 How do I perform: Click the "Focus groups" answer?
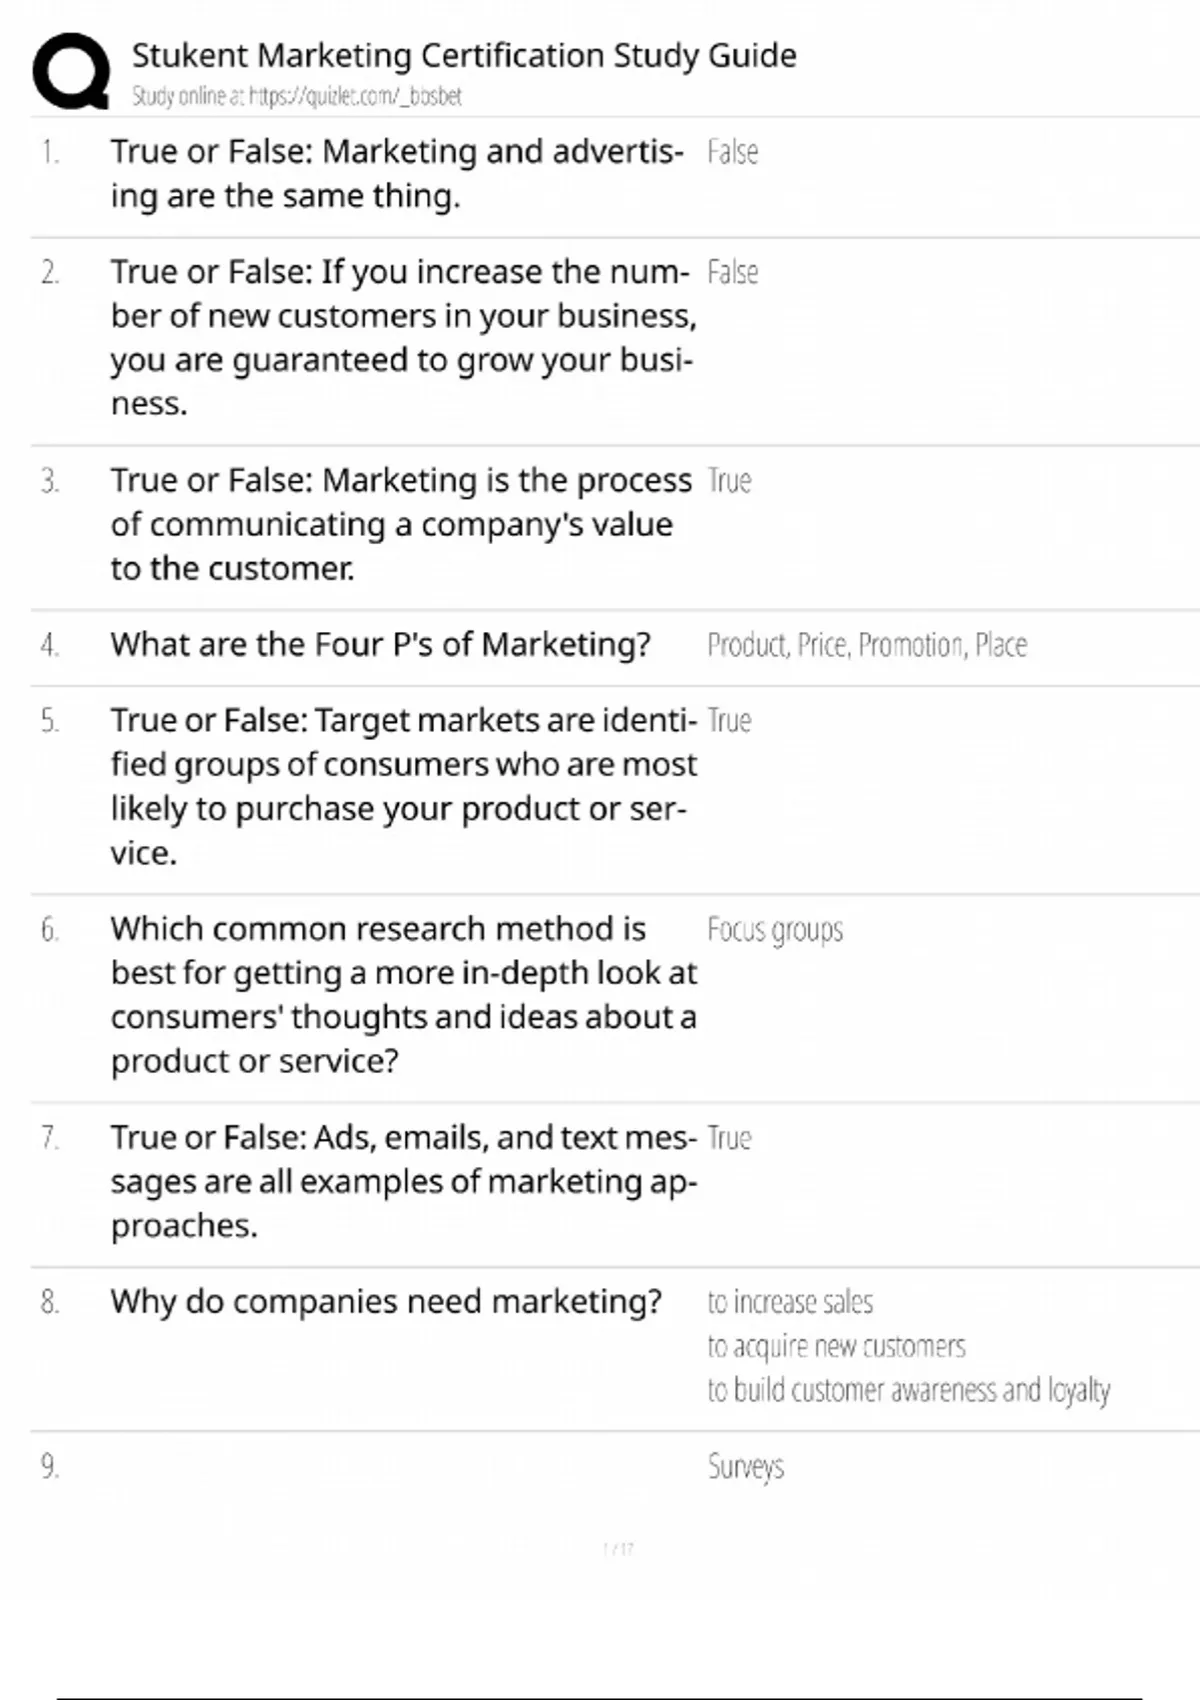click(775, 930)
